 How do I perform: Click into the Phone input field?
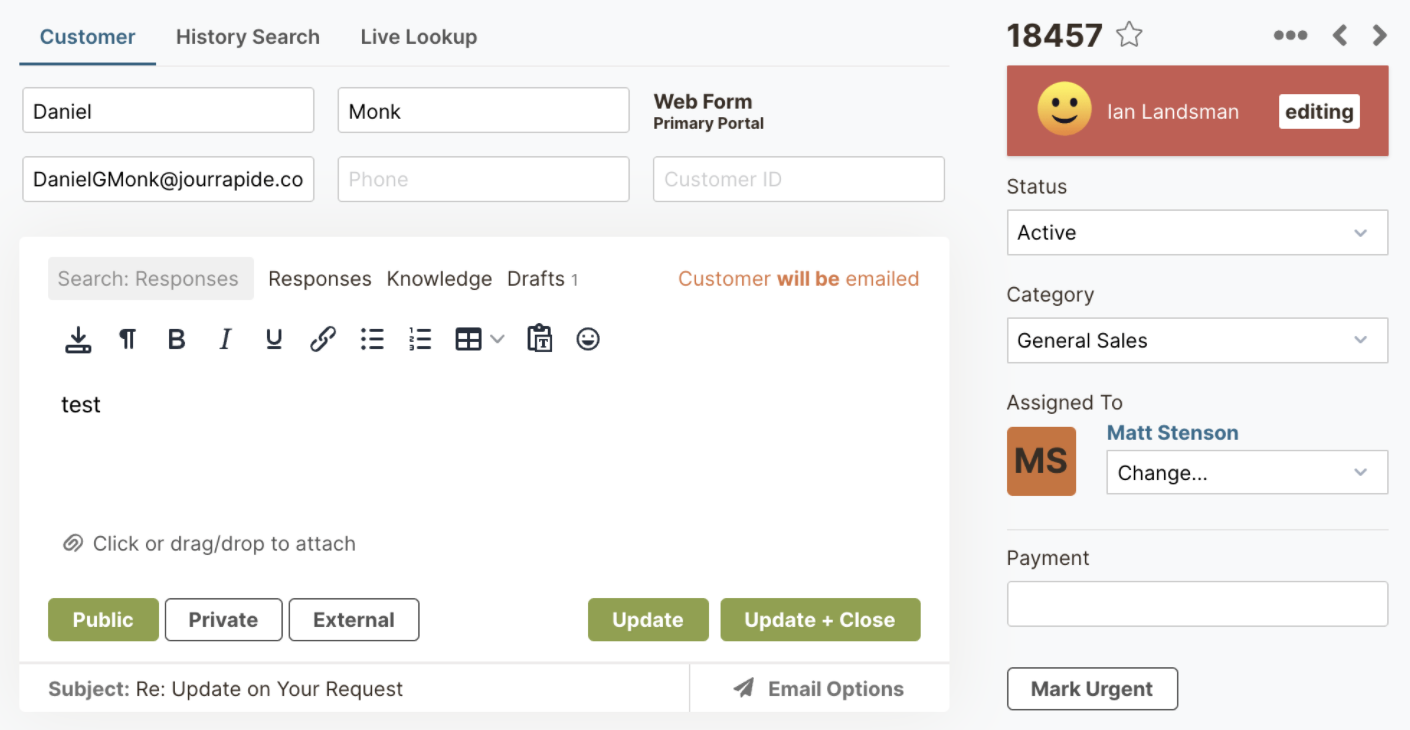pos(483,180)
